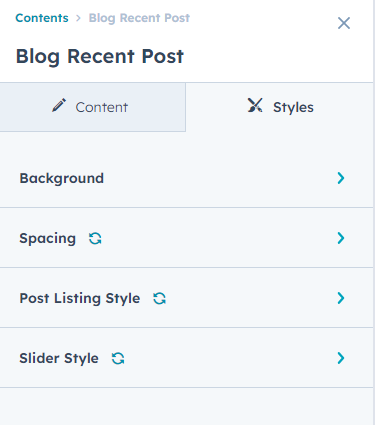Switch to the Content tab
Viewport: 375px width, 425px height.
93,107
